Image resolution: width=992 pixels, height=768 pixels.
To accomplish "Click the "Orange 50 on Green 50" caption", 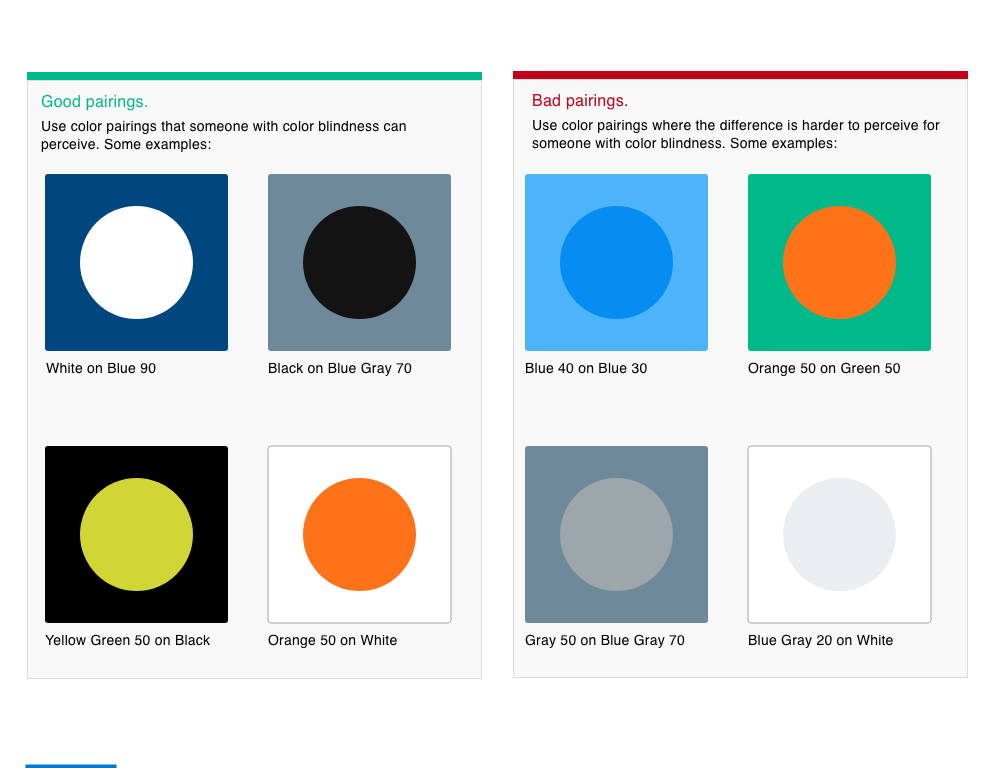I will [824, 368].
